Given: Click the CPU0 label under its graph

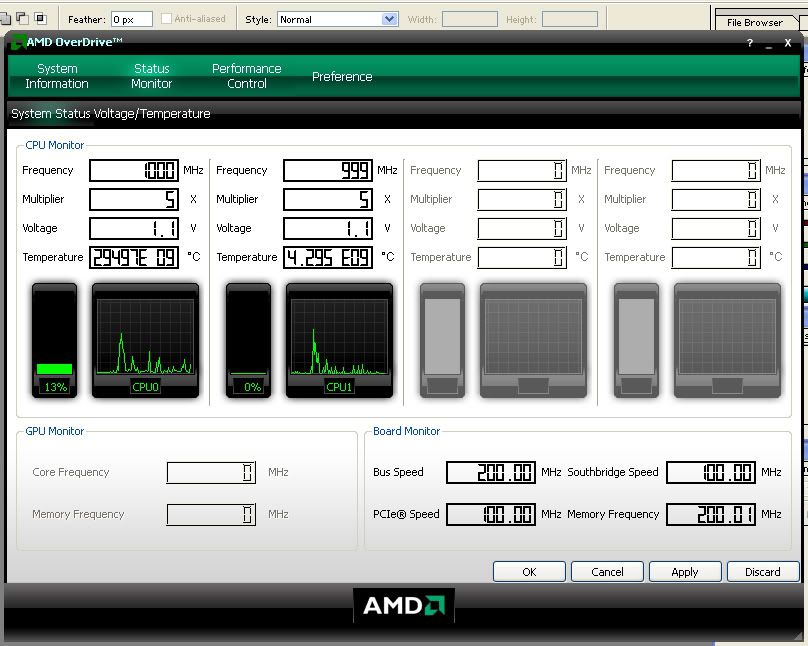Looking at the screenshot, I should pos(145,387).
